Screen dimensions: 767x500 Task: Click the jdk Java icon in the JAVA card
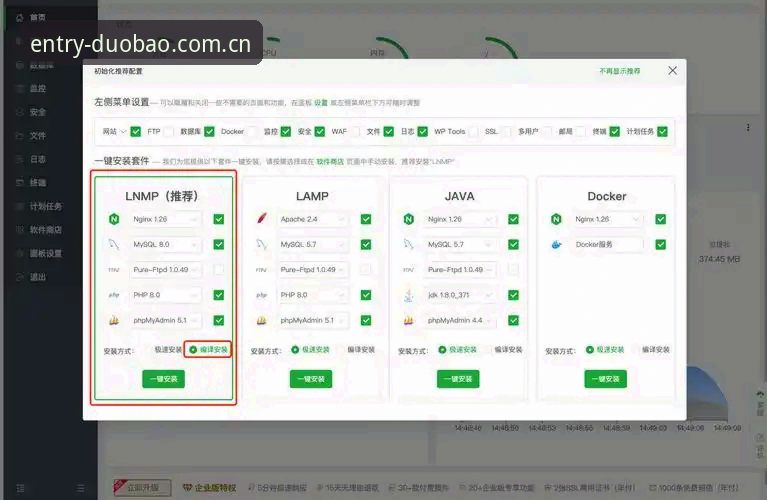click(x=408, y=295)
